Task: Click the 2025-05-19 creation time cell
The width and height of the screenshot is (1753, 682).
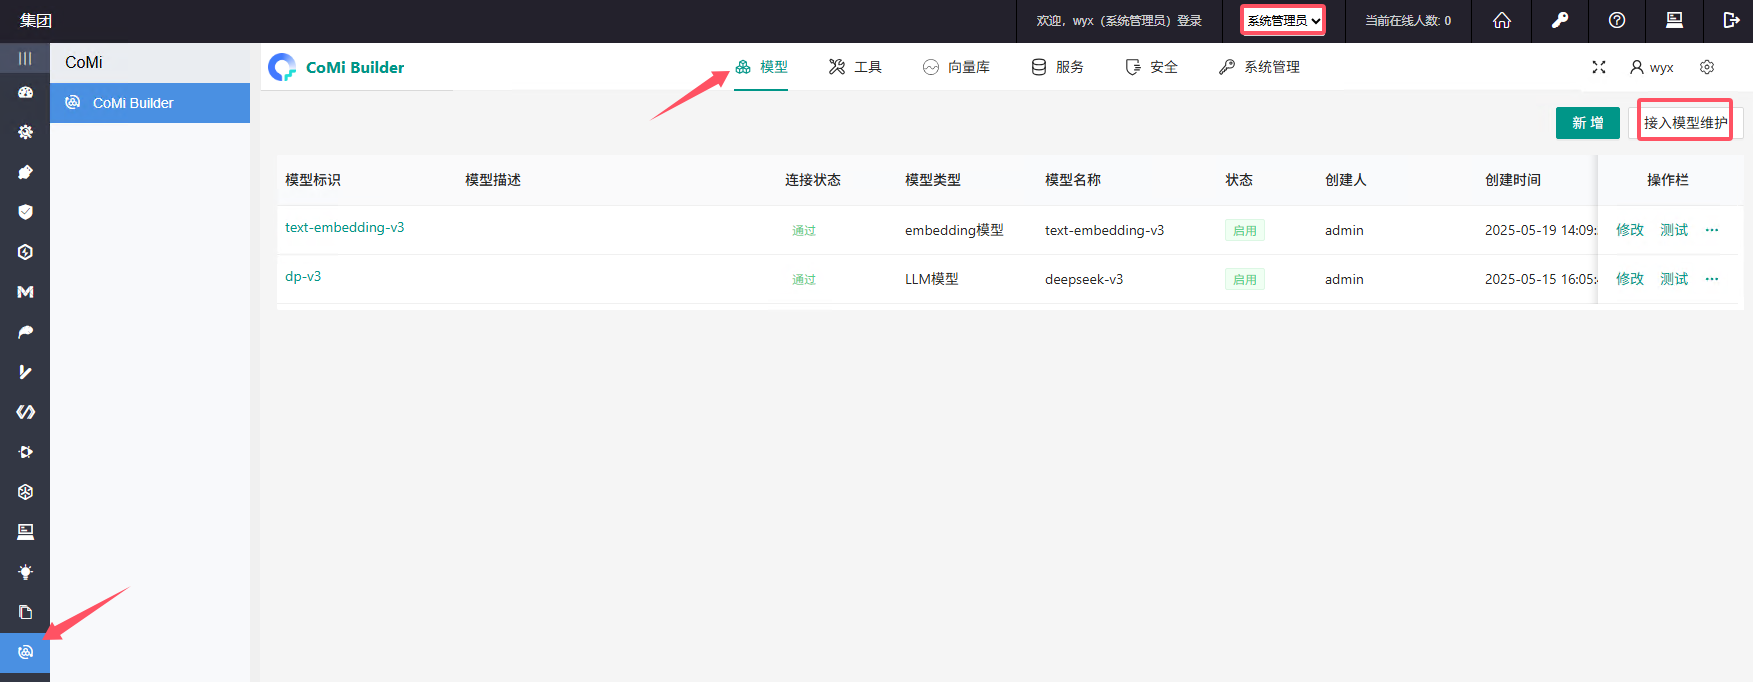Action: point(1541,230)
